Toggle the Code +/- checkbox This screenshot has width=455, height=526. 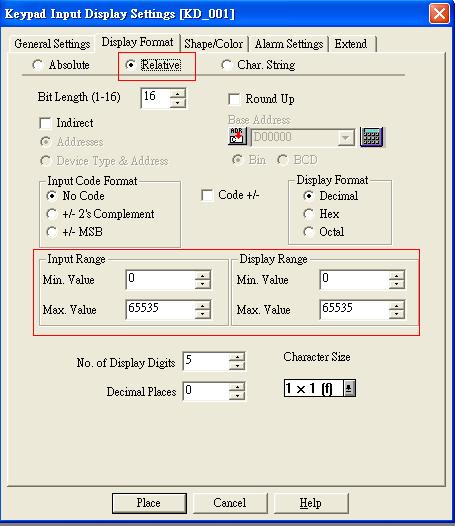tap(207, 195)
